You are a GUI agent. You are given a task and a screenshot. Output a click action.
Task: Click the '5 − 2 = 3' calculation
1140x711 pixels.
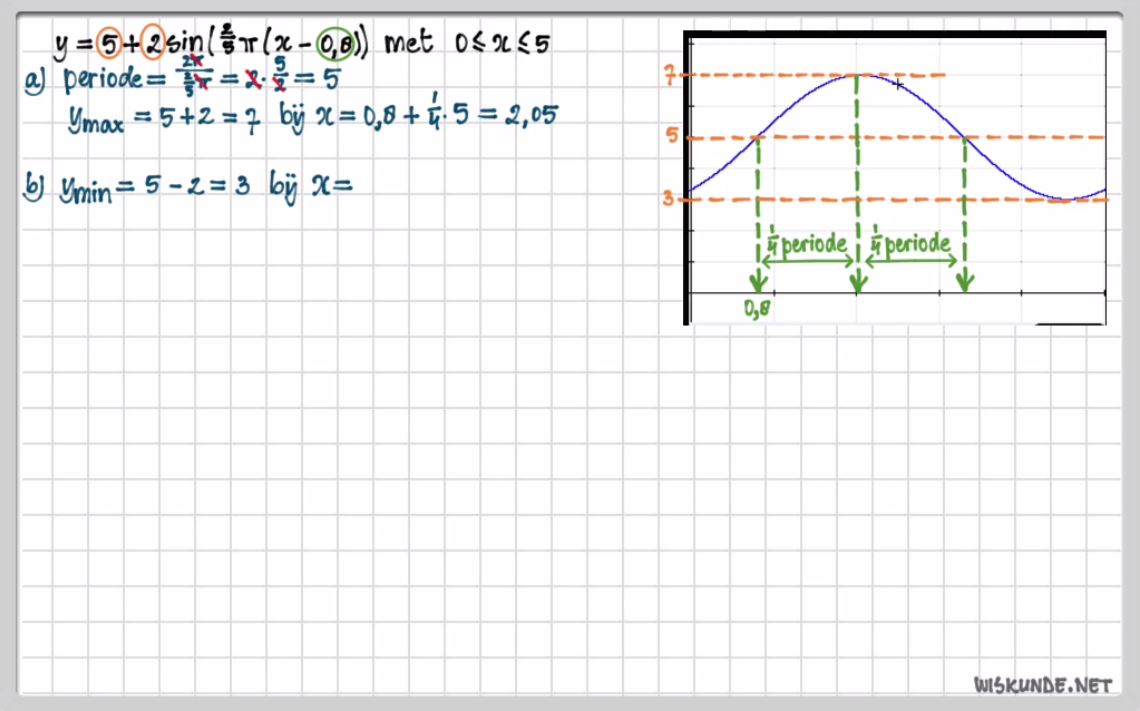point(196,185)
